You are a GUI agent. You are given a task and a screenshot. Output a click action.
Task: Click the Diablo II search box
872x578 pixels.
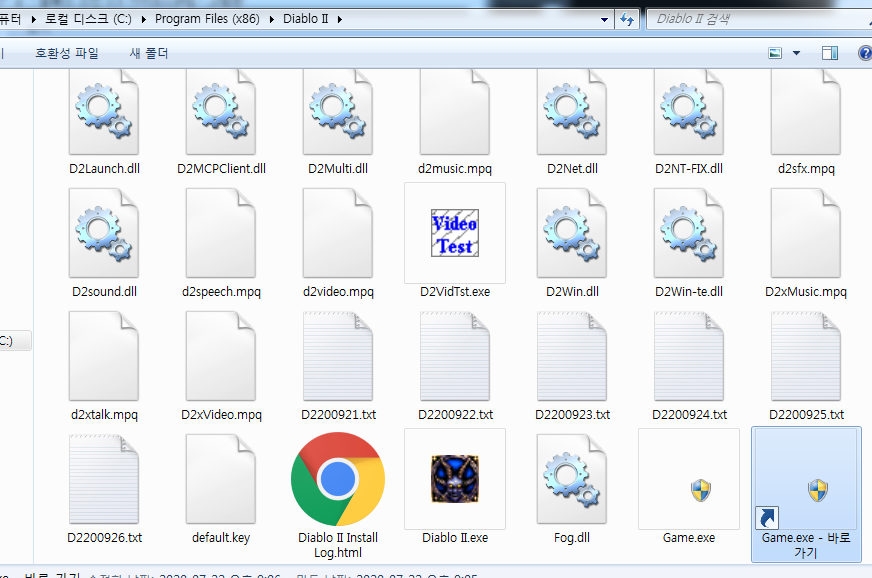(x=759, y=19)
